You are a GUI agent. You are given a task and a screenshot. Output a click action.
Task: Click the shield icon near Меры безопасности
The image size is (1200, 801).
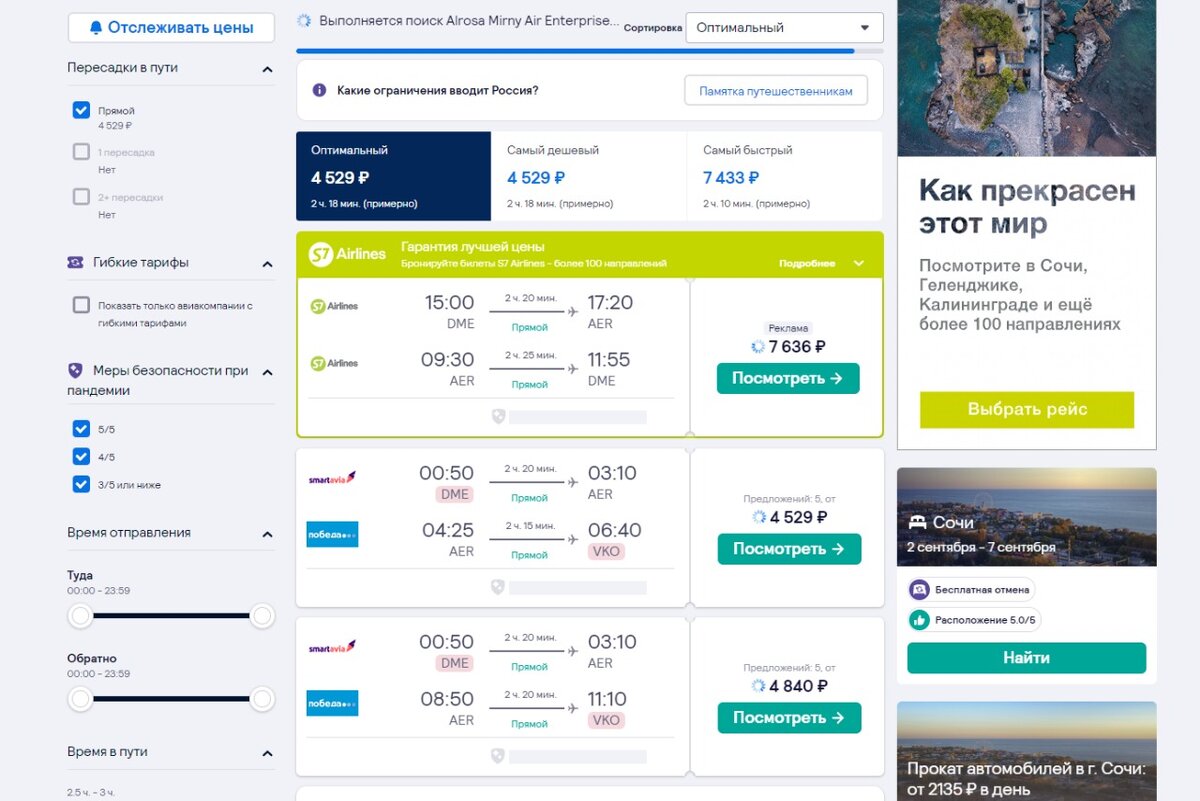click(74, 370)
